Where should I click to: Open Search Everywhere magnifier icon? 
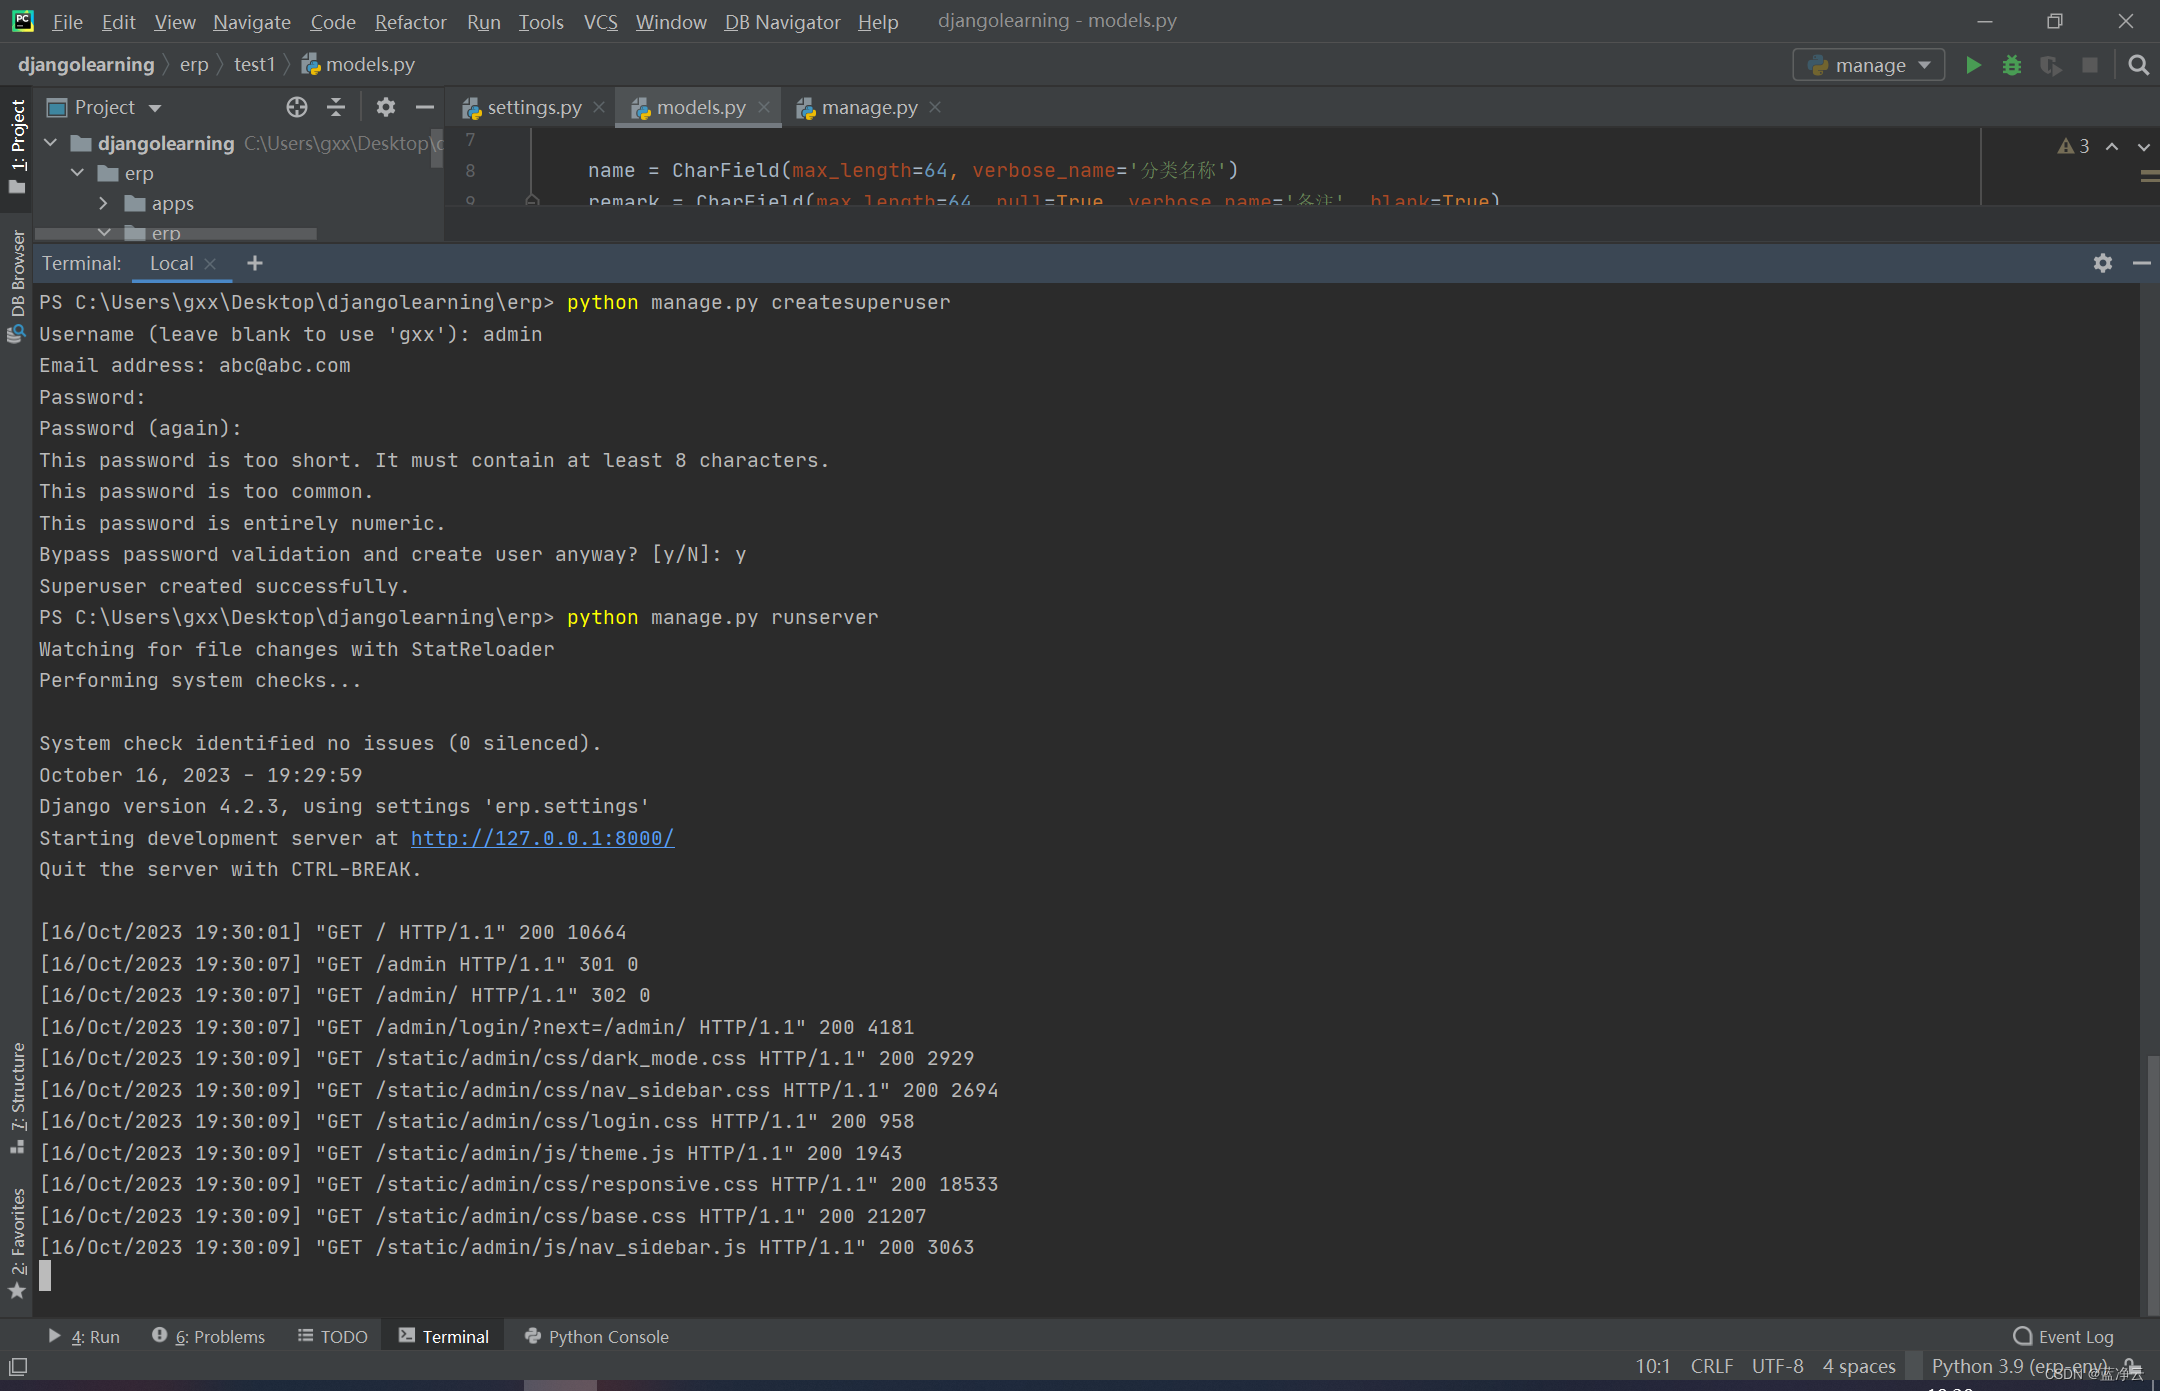pos(2138,65)
